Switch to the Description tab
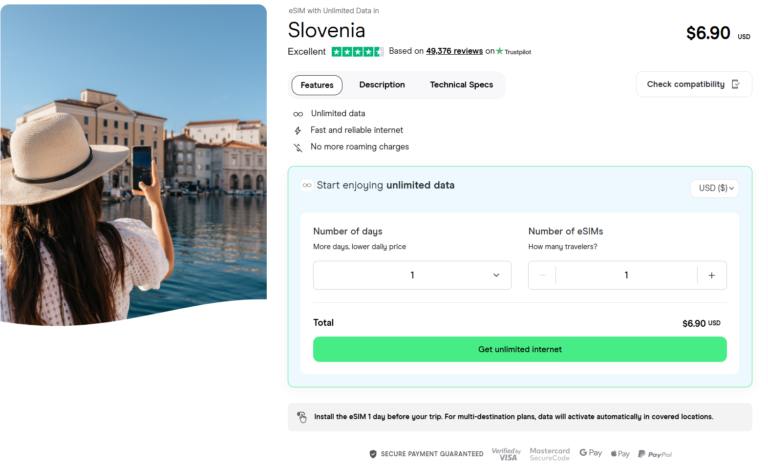Image resolution: width=768 pixels, height=465 pixels. (x=382, y=85)
